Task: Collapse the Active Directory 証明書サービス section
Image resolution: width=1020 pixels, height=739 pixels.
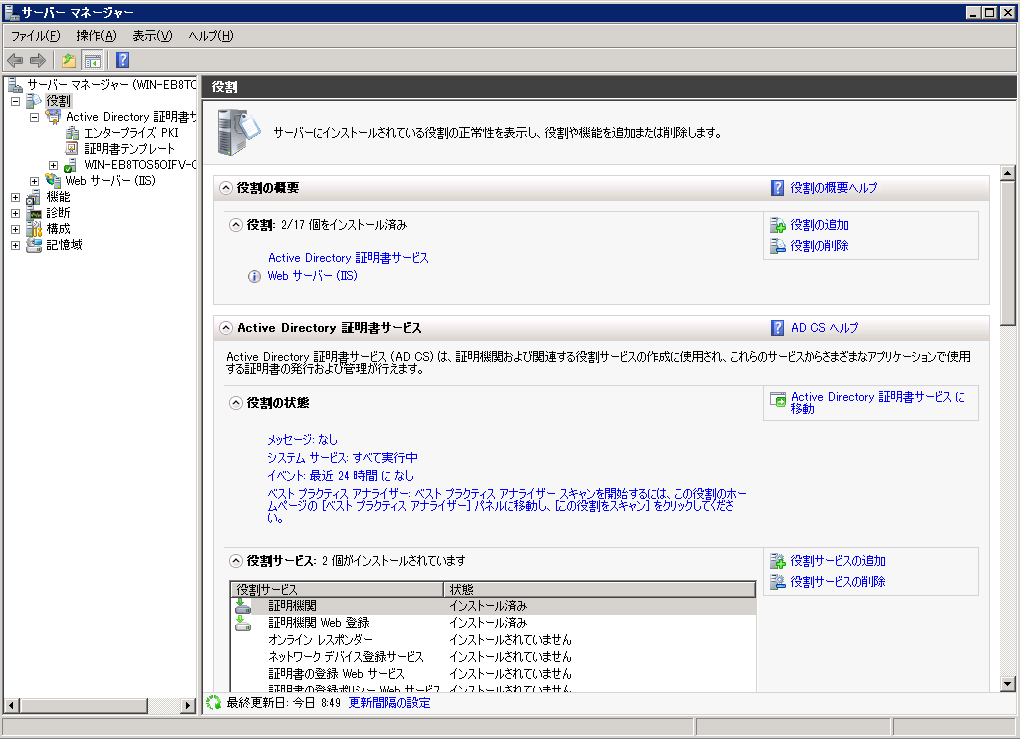Action: [x=226, y=328]
